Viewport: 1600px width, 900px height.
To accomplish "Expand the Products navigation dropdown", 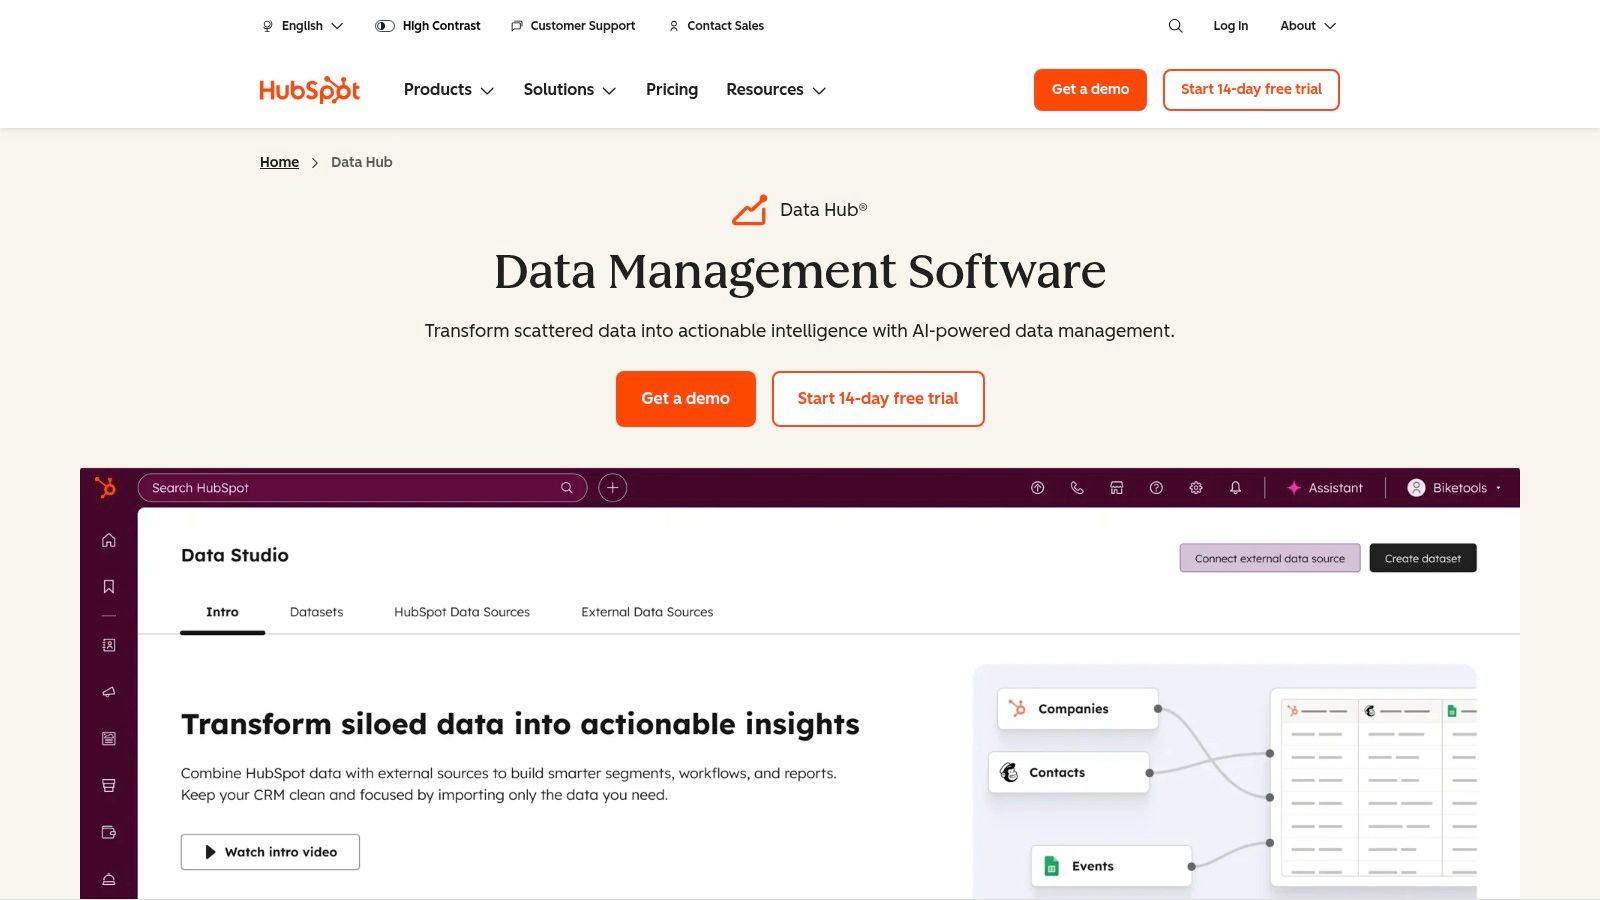I will click(x=447, y=89).
